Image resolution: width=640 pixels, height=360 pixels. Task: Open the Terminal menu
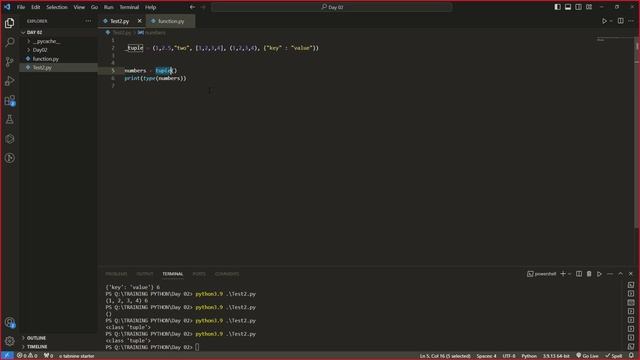point(129,7)
